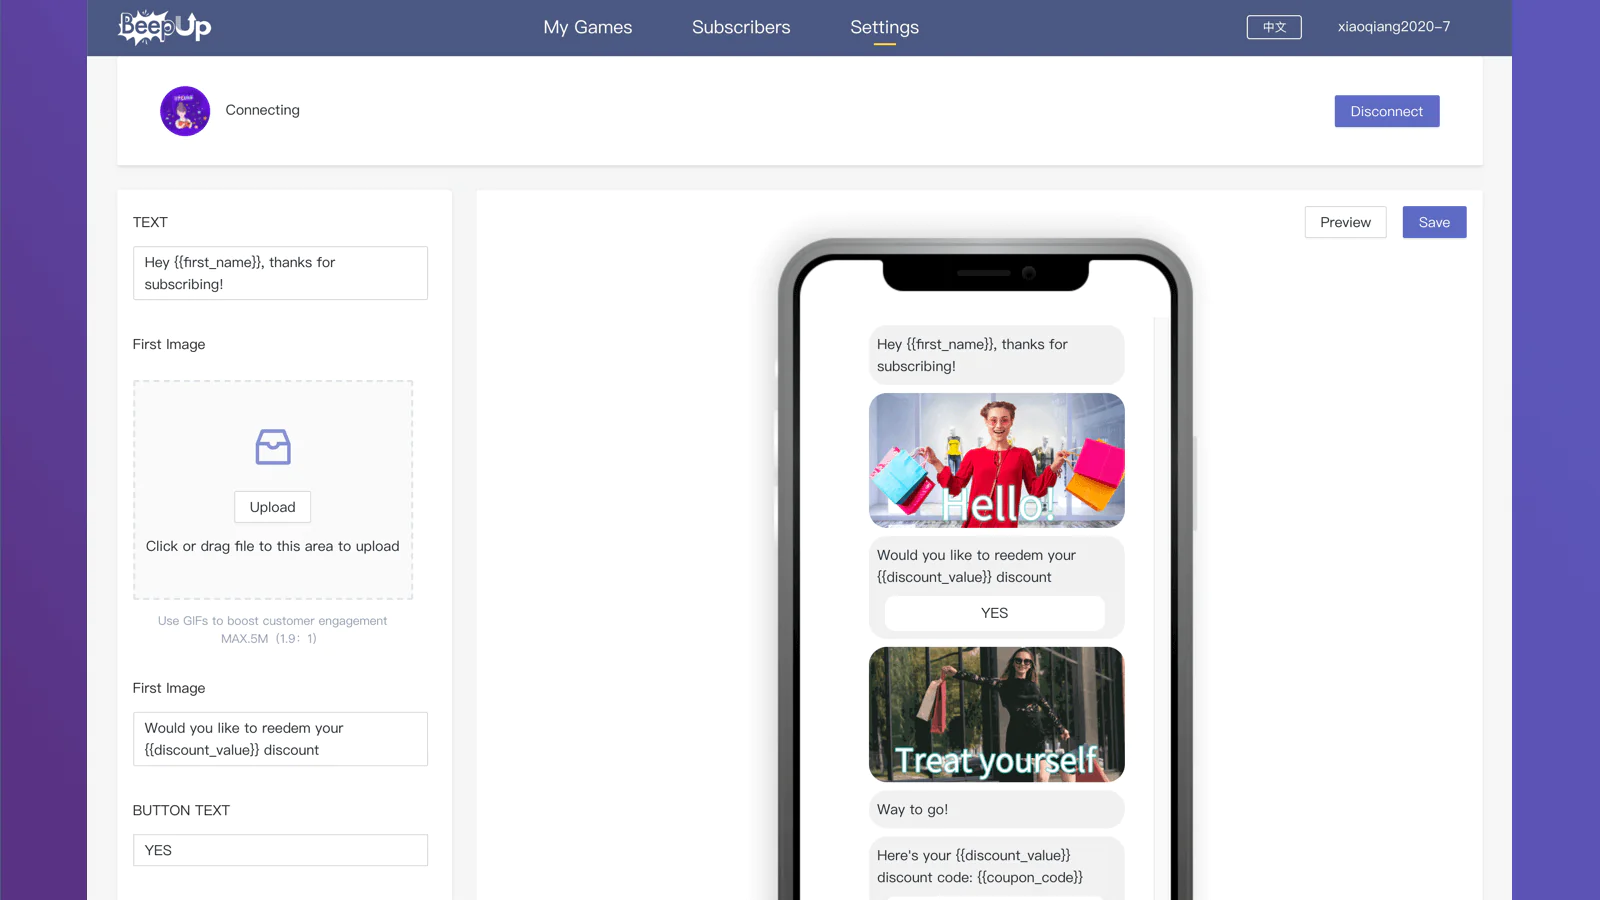This screenshot has width=1600, height=900.
Task: Click the Preview button
Action: 1345,222
